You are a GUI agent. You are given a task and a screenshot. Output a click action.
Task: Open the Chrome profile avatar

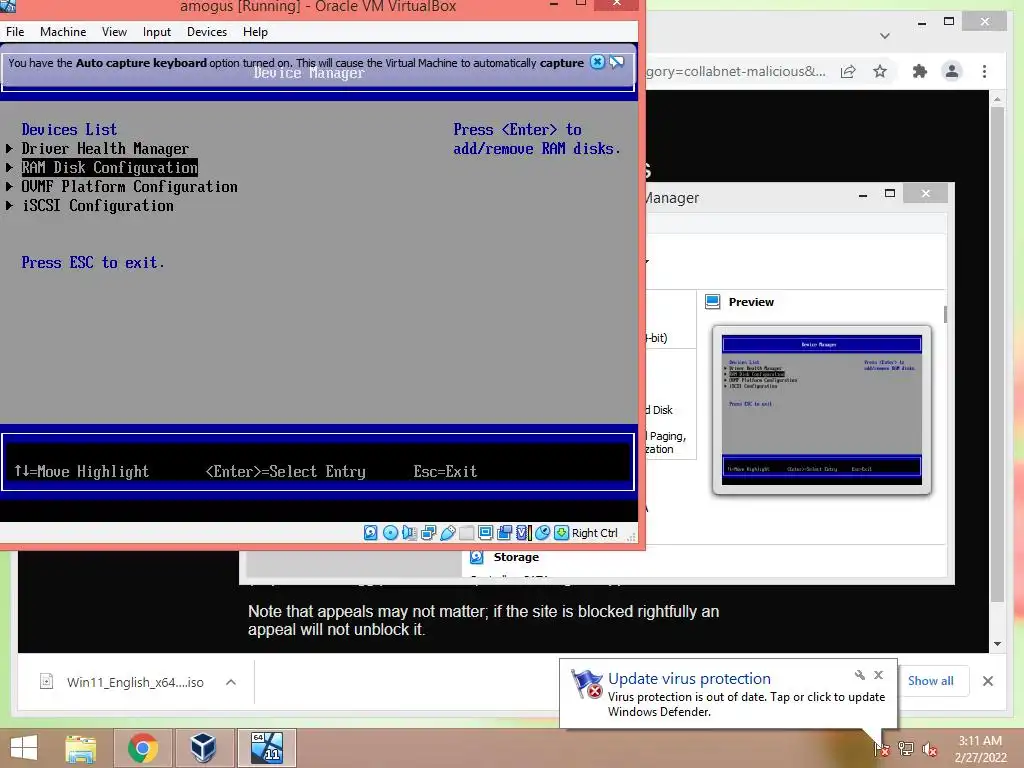(952, 71)
